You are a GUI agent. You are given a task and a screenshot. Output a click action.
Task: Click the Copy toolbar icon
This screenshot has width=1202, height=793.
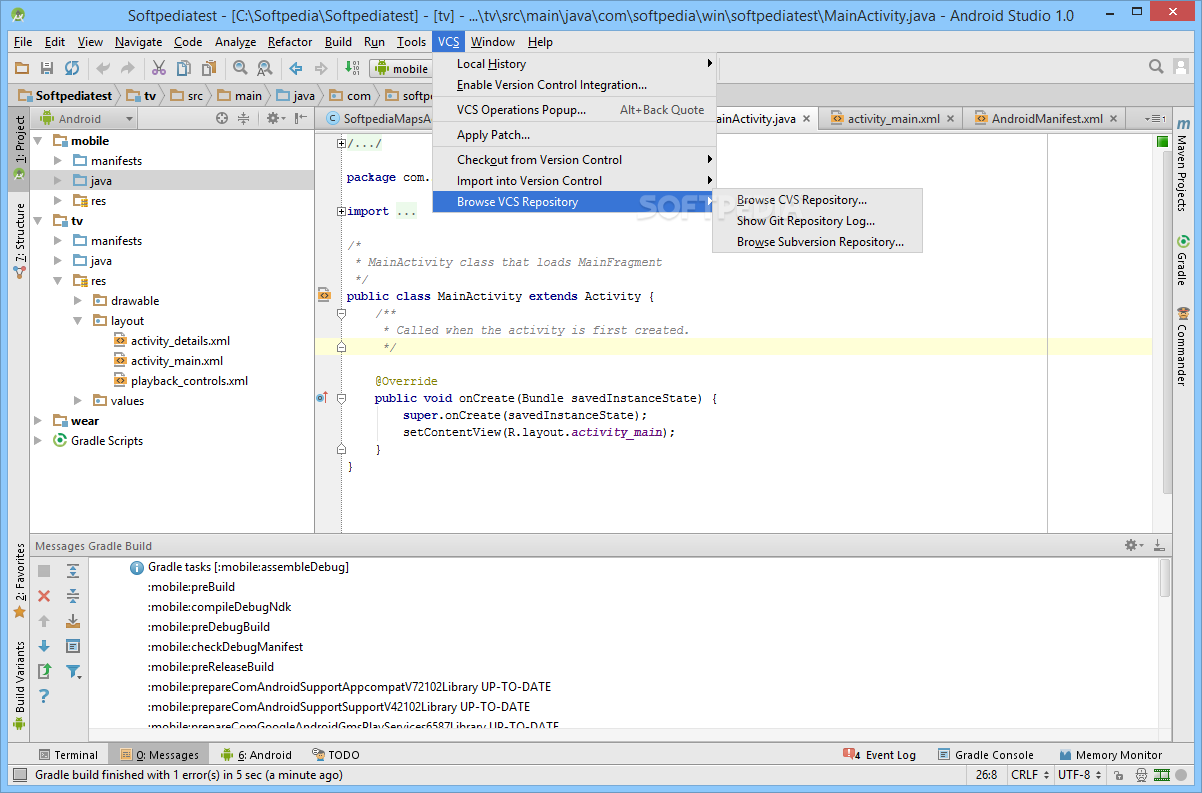tap(184, 68)
